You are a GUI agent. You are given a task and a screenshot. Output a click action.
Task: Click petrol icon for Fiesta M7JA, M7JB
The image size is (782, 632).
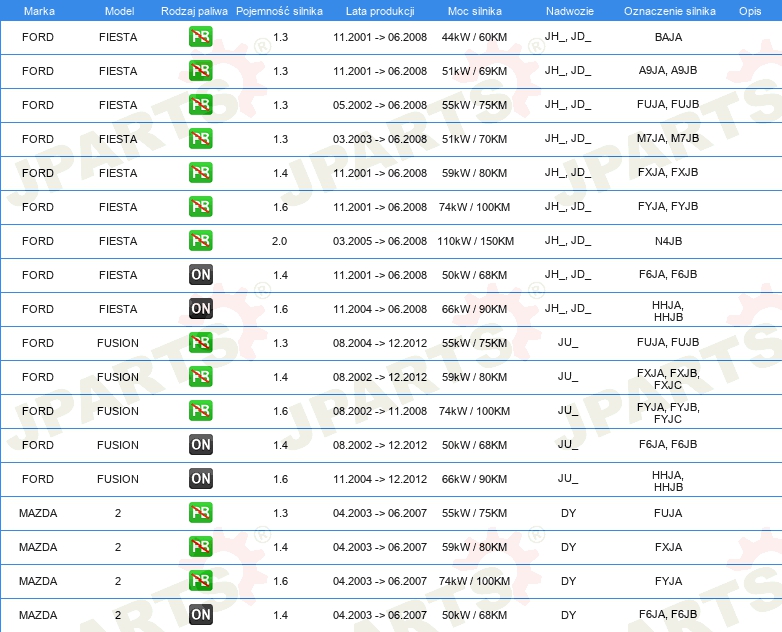pyautogui.click(x=200, y=139)
